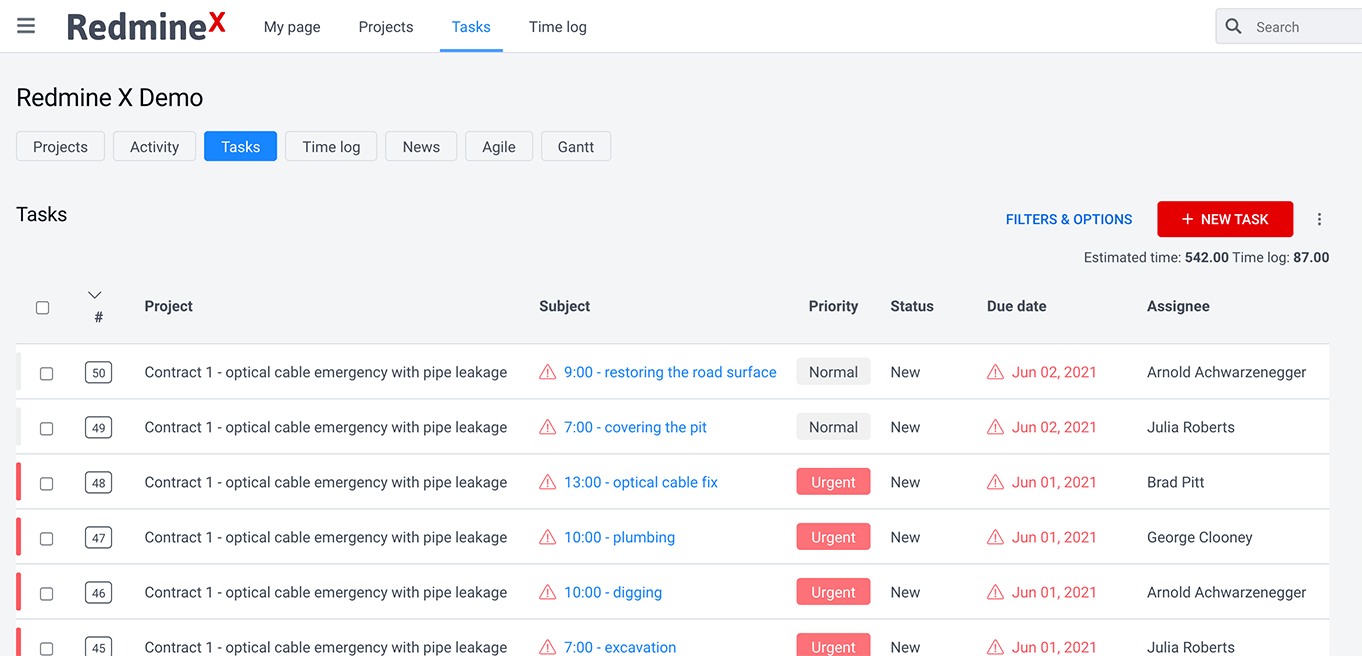The height and width of the screenshot is (656, 1362).
Task: Click warning icon beside 10:00 - digging
Action: coord(547,592)
